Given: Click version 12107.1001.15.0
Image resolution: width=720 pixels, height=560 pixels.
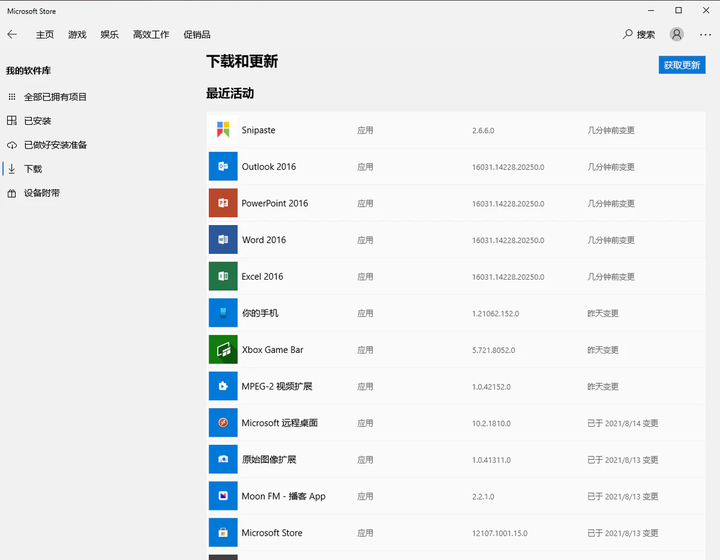Looking at the screenshot, I should coord(500,533).
